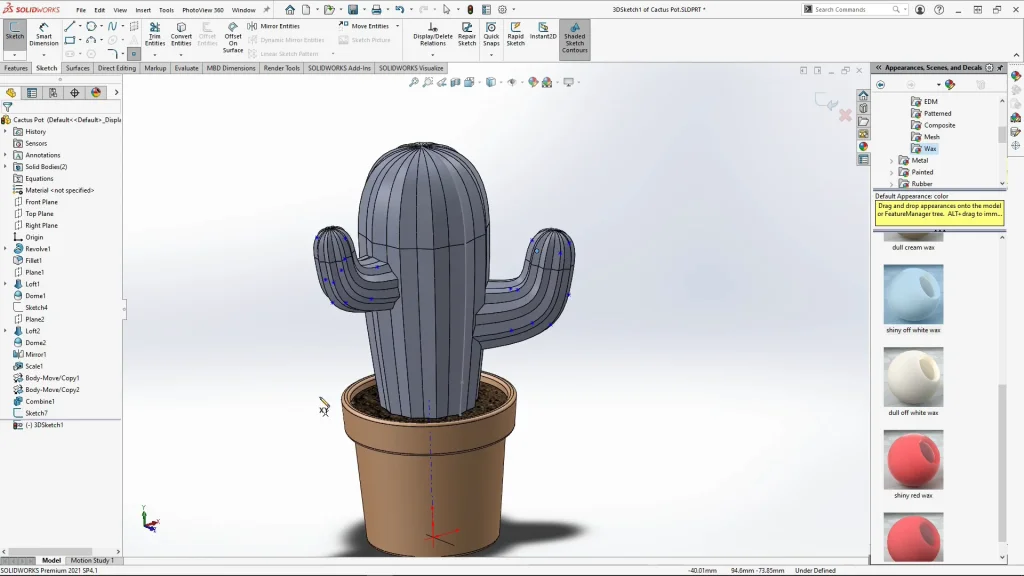Screen dimensions: 1024x576
Task: Open the Quick Snaps dropdown arrow
Action: [x=491, y=54]
